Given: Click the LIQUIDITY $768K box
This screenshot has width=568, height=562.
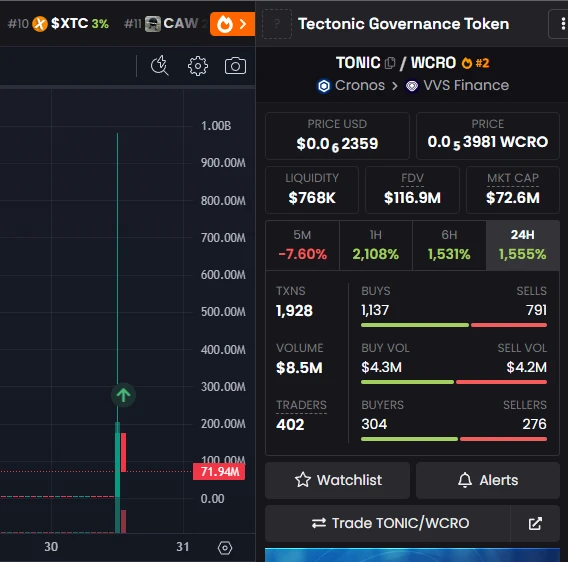Looking at the screenshot, I should point(312,190).
